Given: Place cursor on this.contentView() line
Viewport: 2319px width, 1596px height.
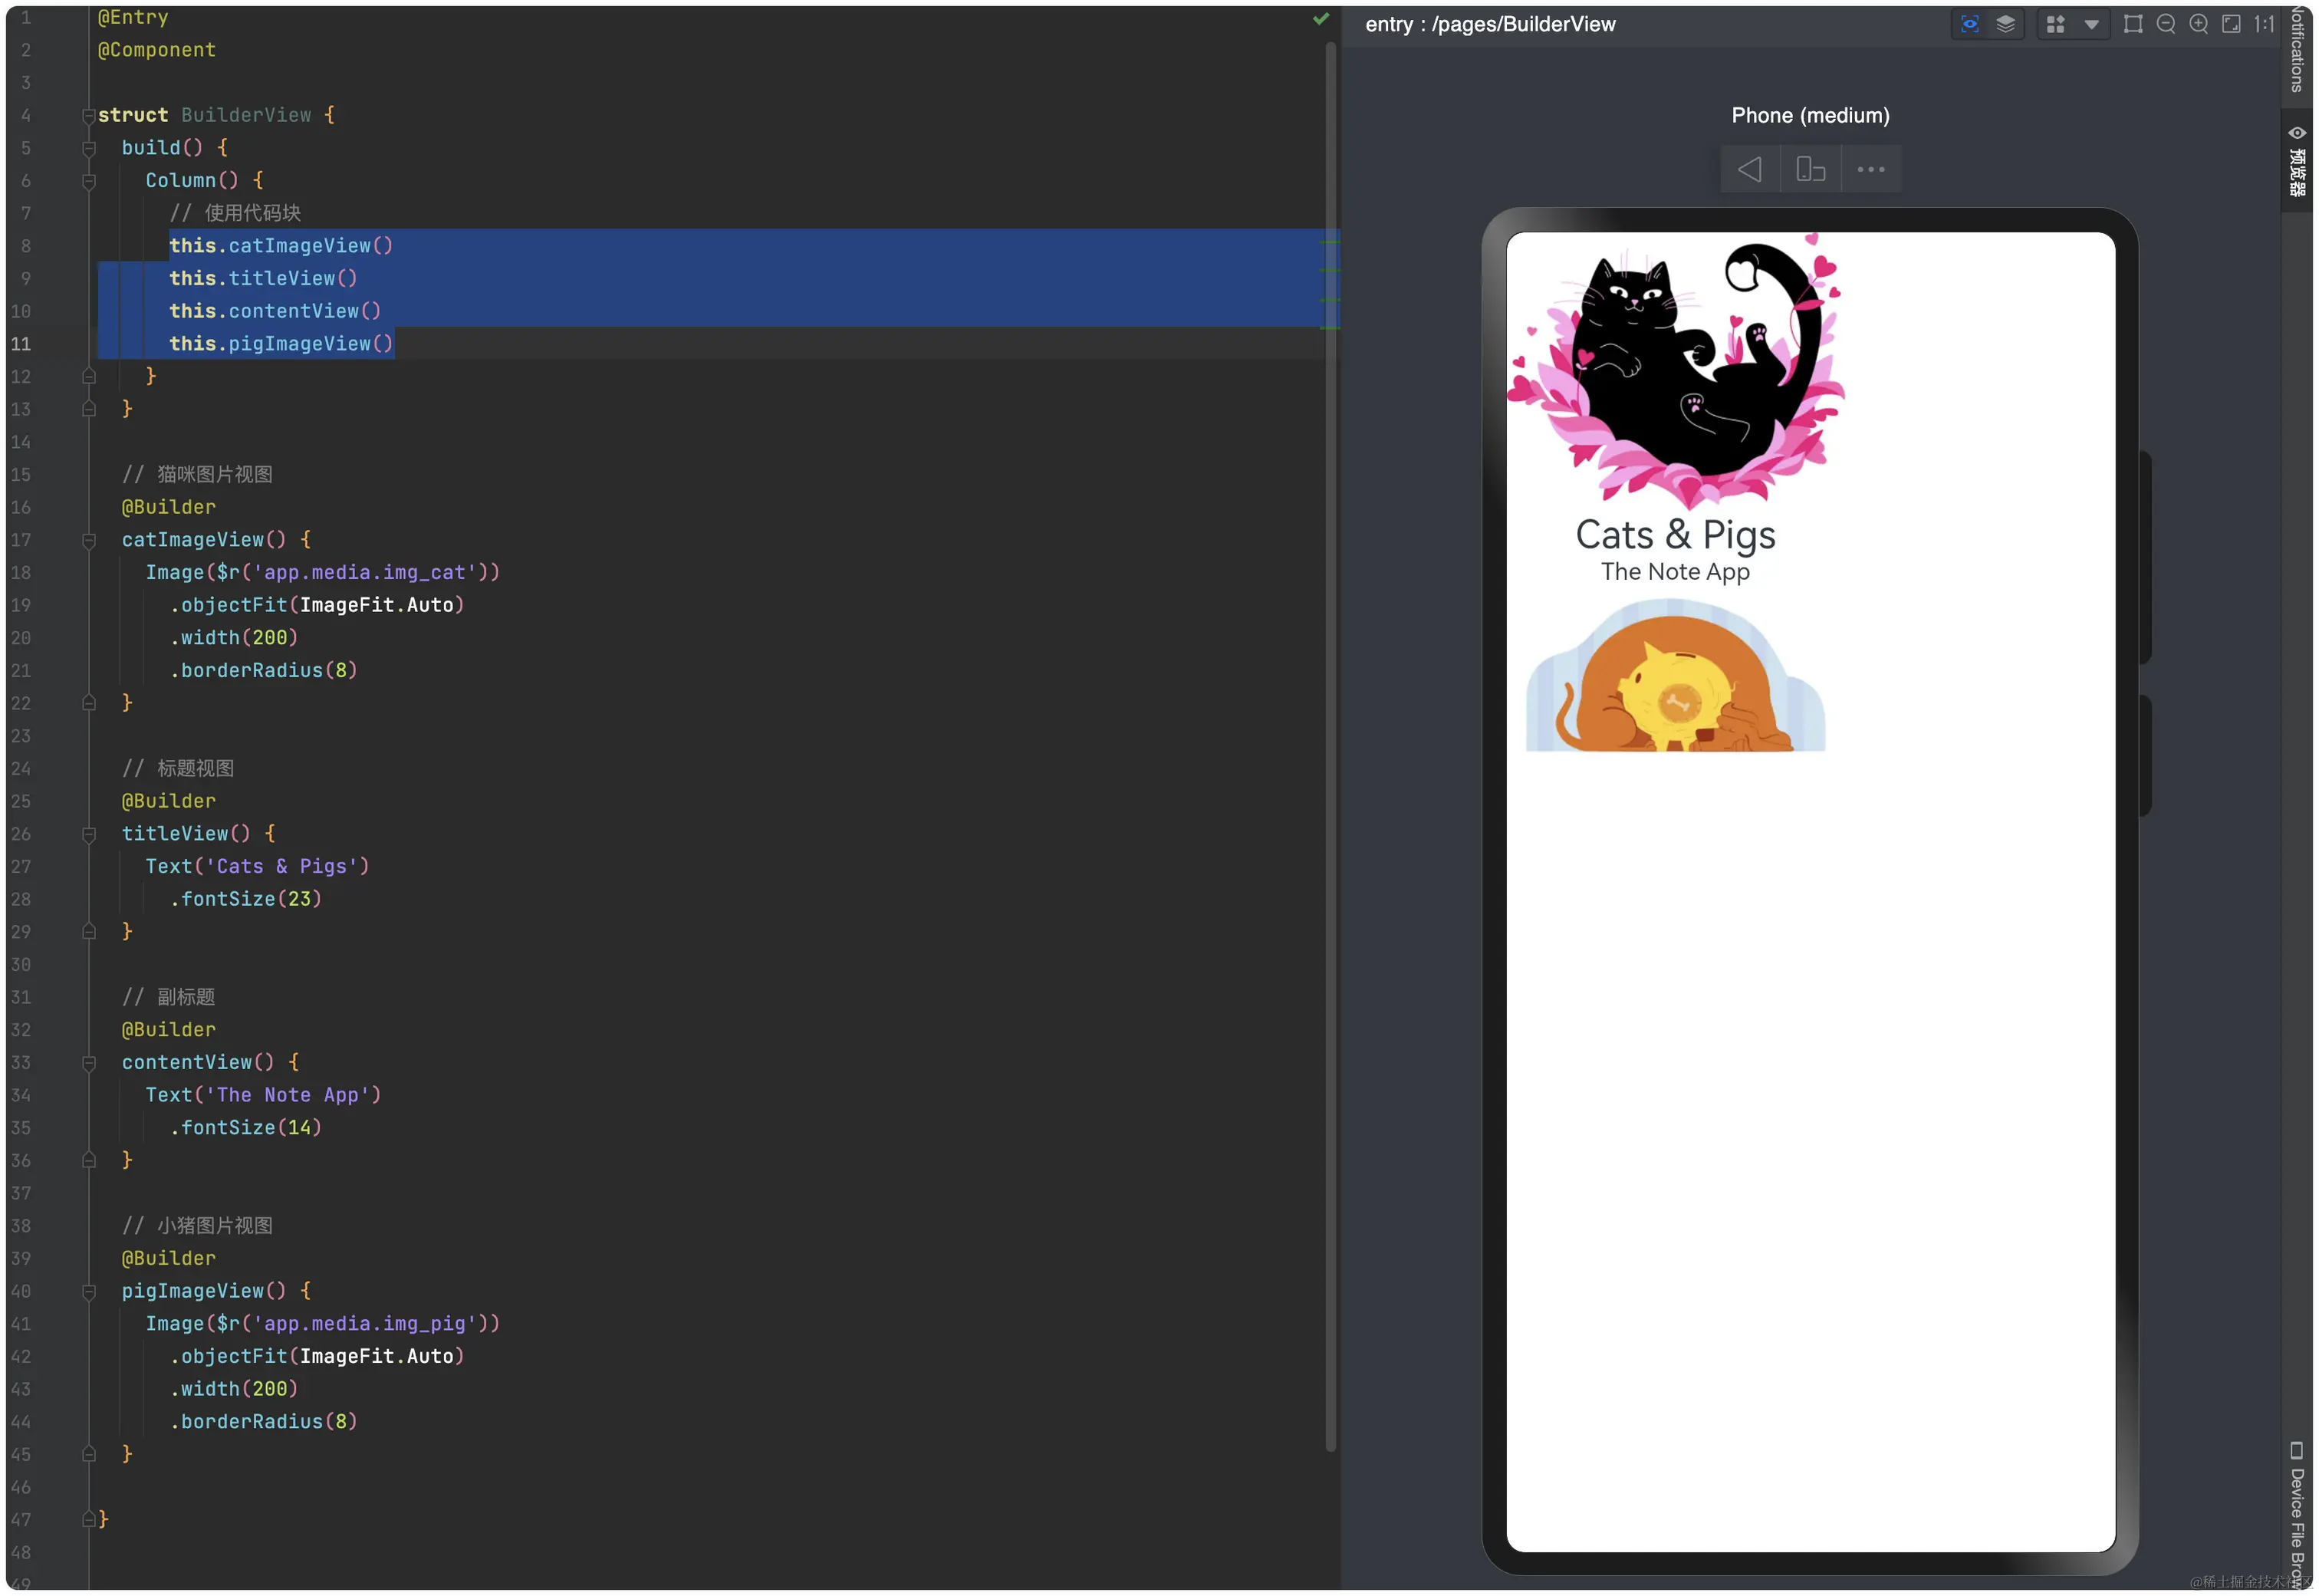Looking at the screenshot, I should [275, 312].
